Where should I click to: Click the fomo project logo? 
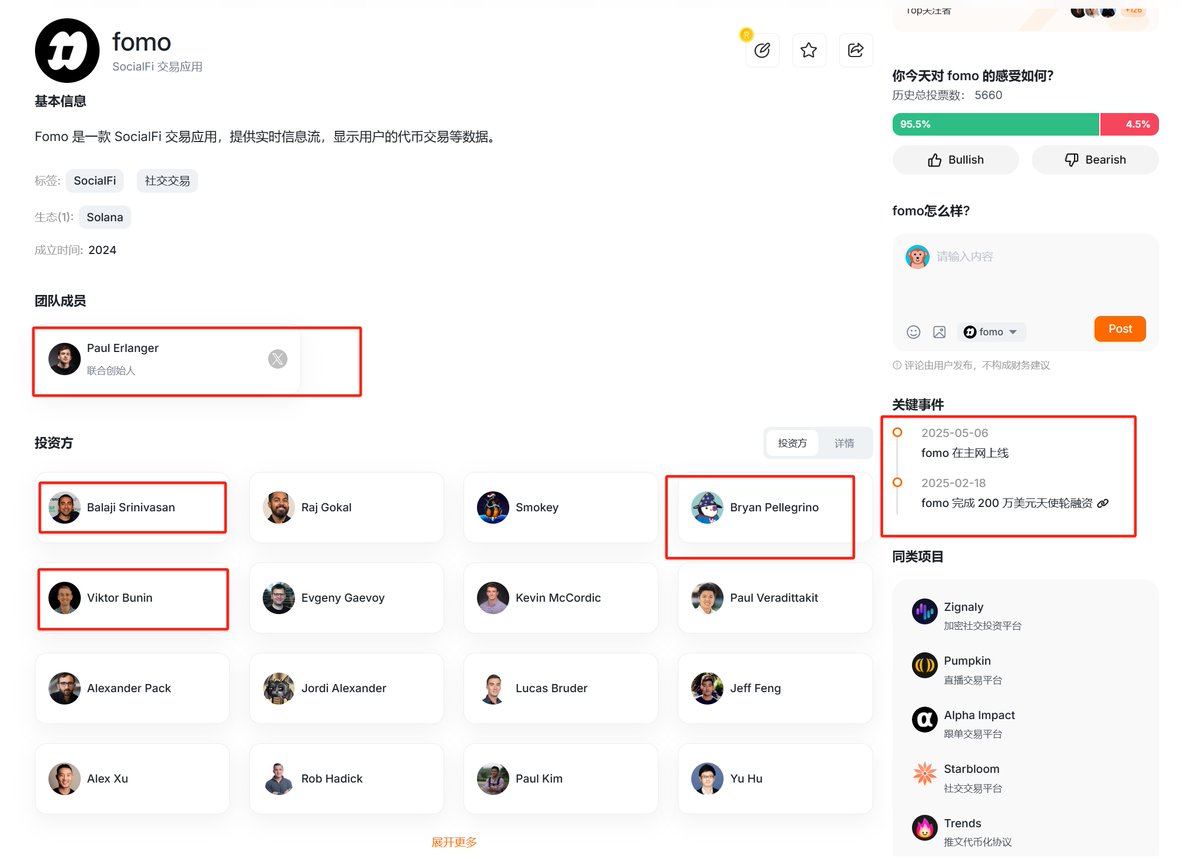67,51
